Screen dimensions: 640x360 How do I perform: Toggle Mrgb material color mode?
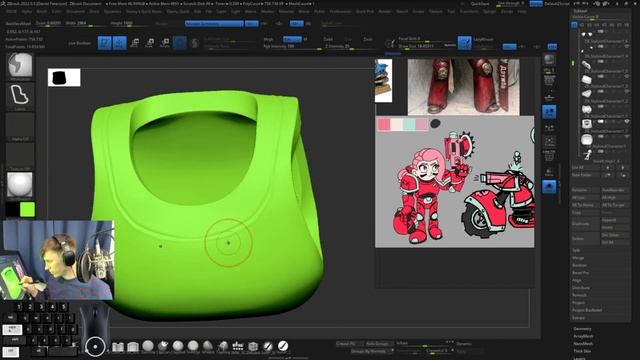pyautogui.click(x=268, y=39)
